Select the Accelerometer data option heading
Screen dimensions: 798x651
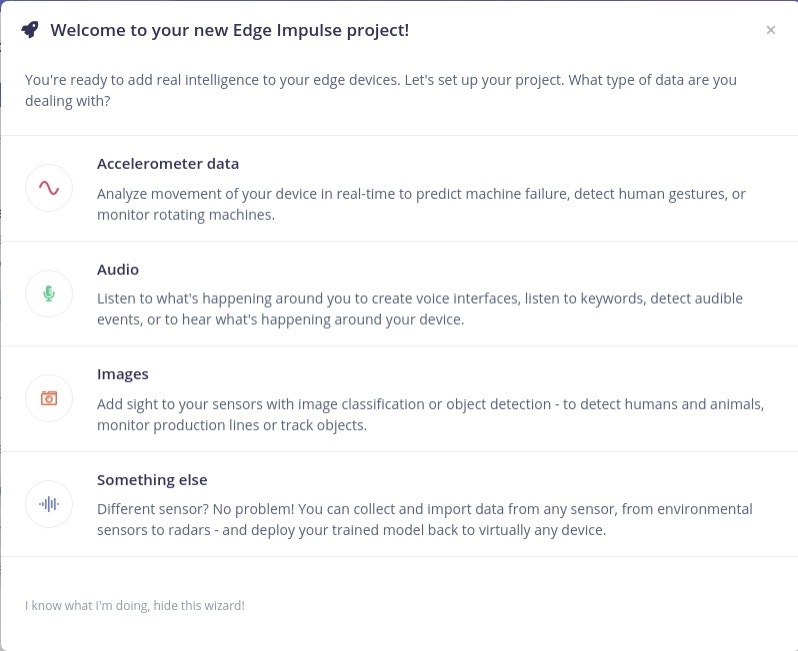point(168,163)
